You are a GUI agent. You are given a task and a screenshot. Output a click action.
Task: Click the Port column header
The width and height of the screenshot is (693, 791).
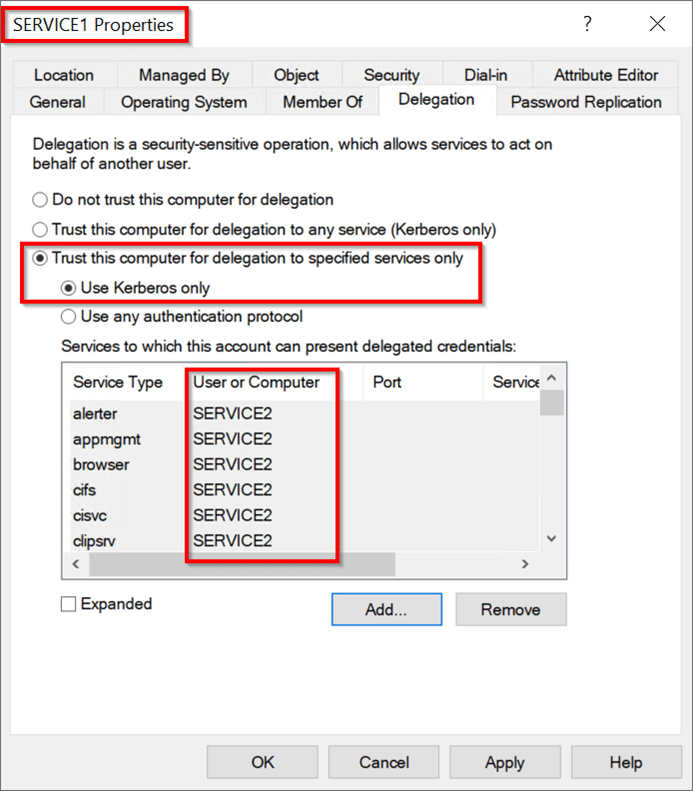423,382
